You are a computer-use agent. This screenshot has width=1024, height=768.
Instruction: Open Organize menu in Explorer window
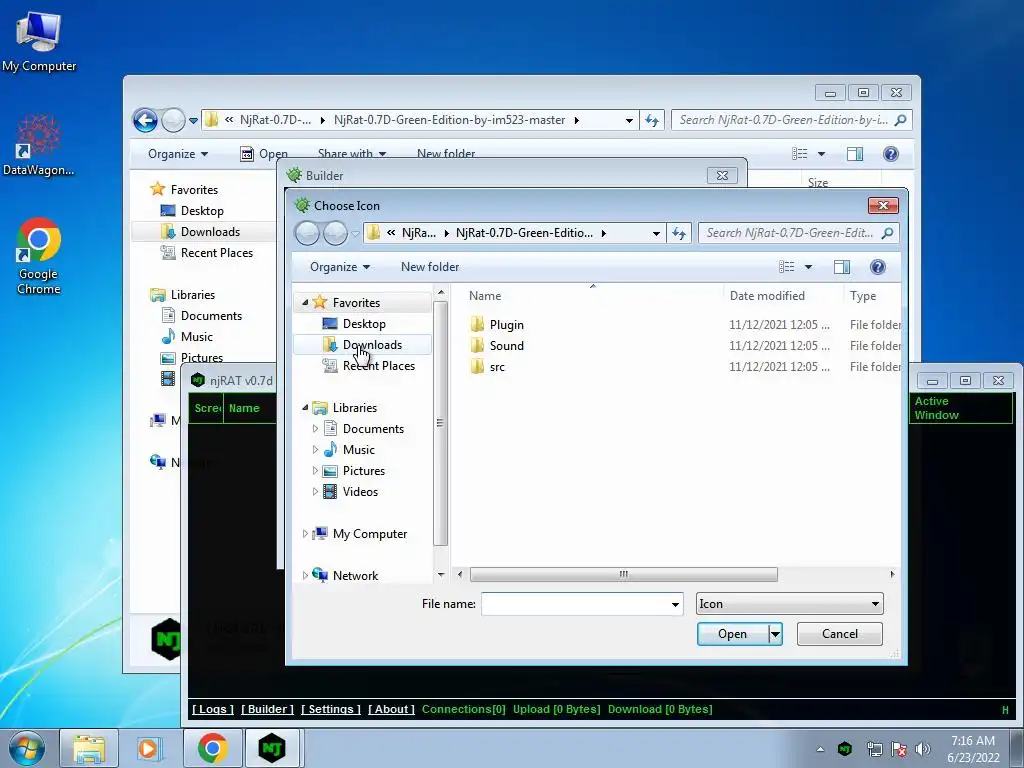[178, 154]
